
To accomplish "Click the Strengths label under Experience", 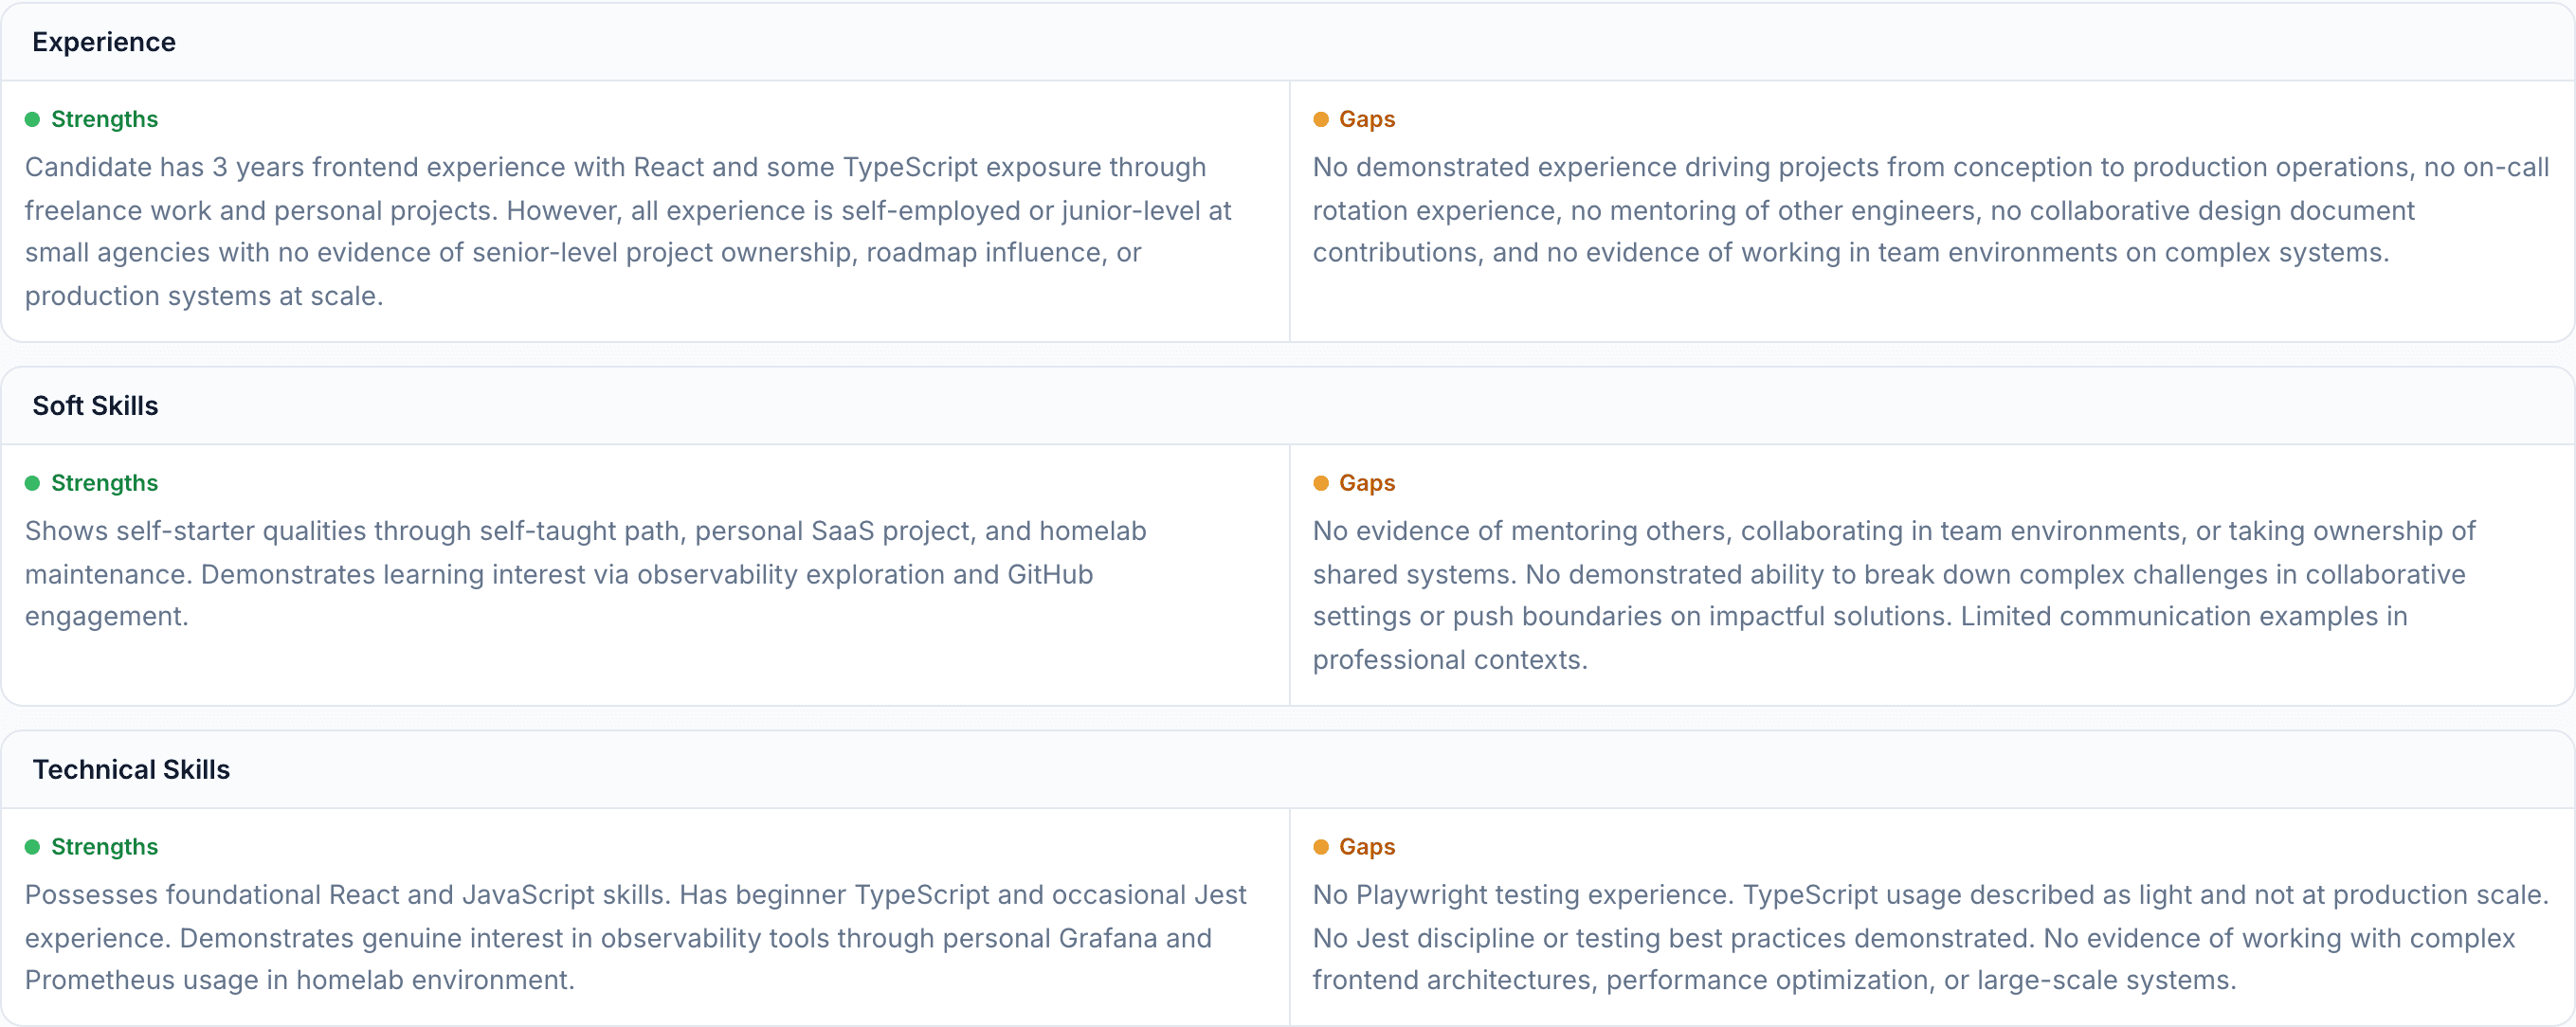I will (104, 119).
